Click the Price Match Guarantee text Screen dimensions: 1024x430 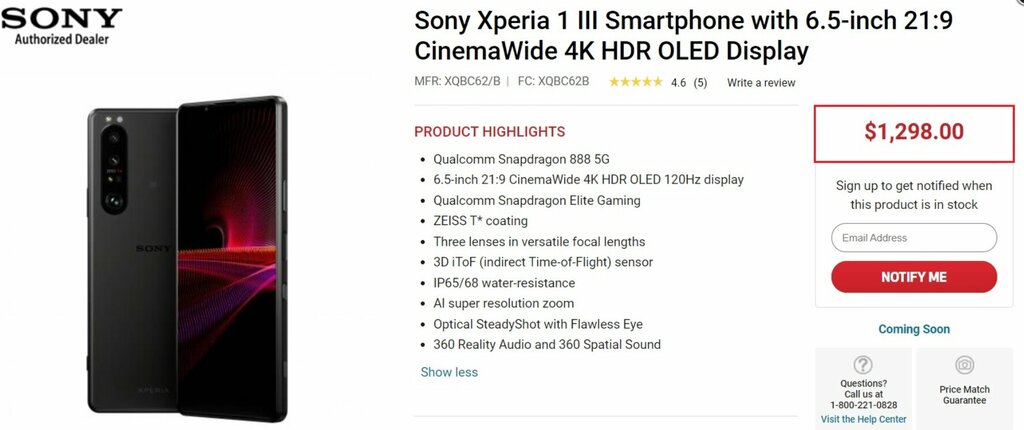pos(964,395)
